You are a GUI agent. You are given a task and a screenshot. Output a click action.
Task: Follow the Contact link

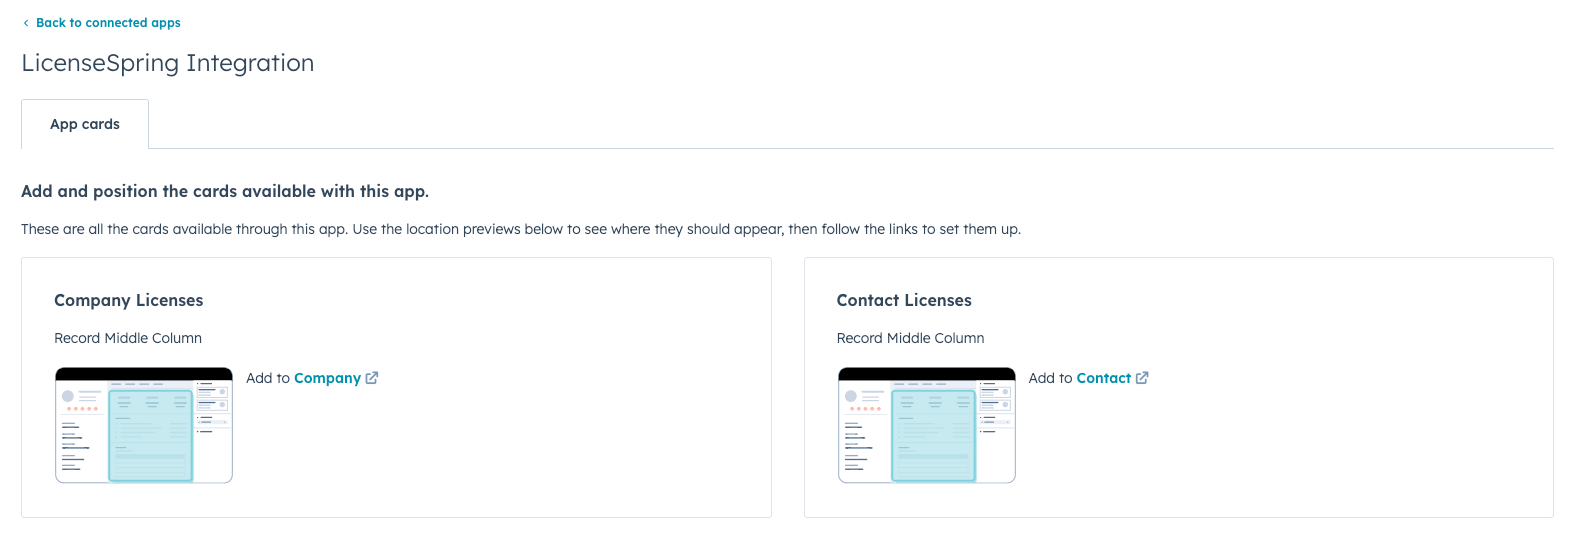pyautogui.click(x=1103, y=378)
